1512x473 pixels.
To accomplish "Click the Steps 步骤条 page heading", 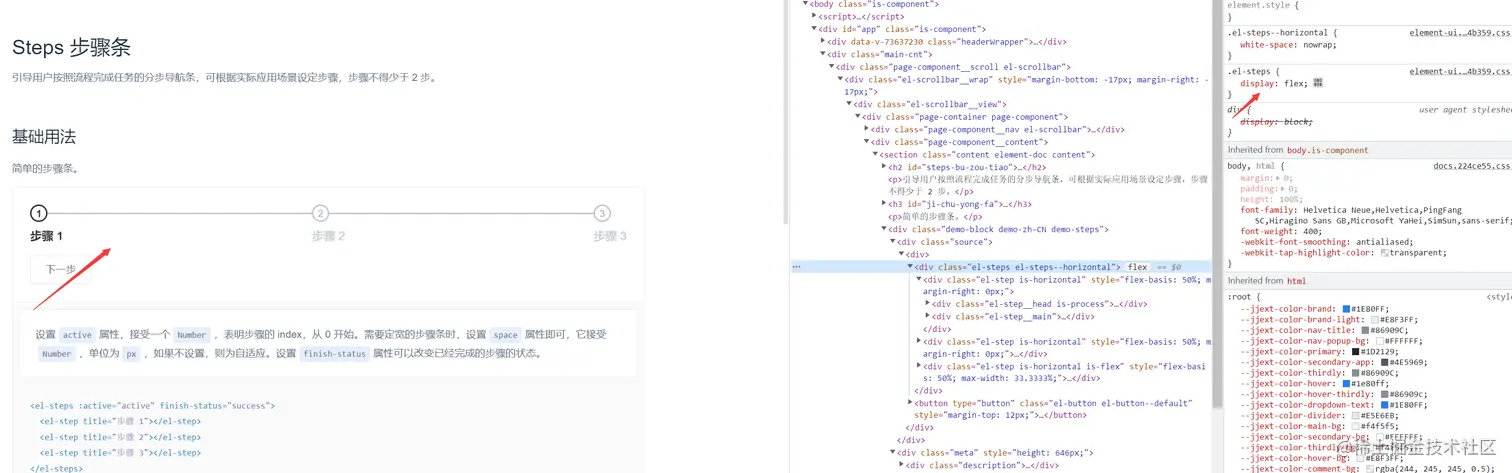I will pyautogui.click(x=71, y=47).
